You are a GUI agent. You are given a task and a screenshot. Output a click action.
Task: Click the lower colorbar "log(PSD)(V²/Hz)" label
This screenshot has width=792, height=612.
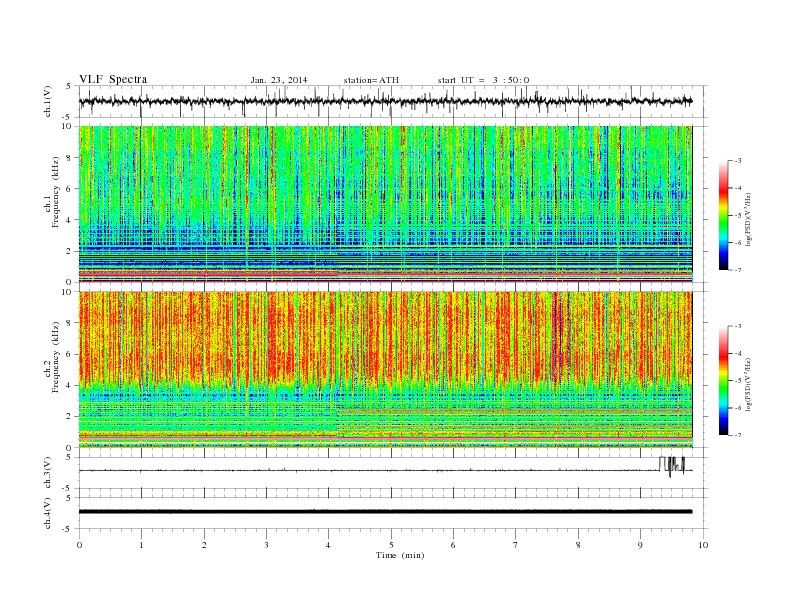(749, 384)
